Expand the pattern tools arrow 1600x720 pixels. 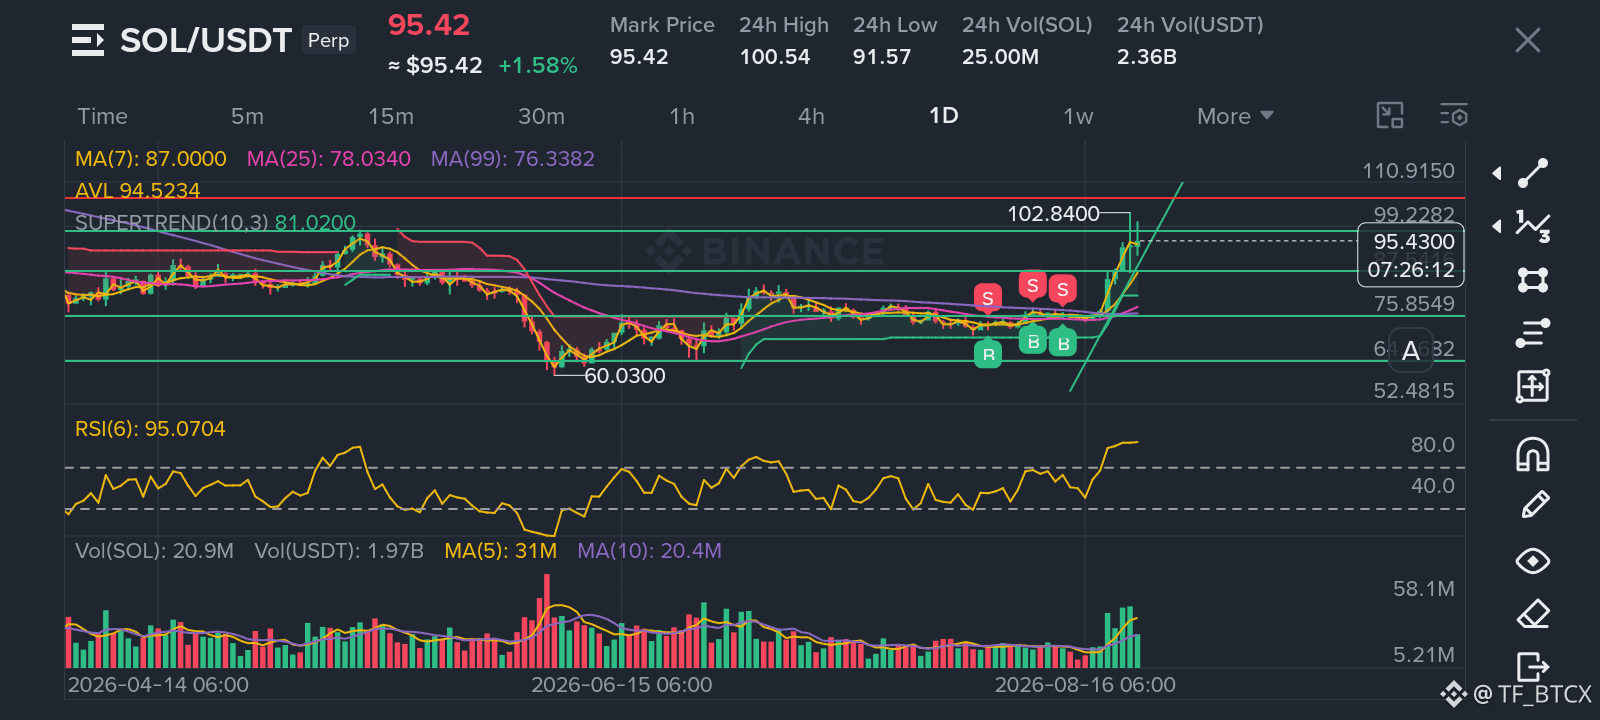coord(1497,226)
